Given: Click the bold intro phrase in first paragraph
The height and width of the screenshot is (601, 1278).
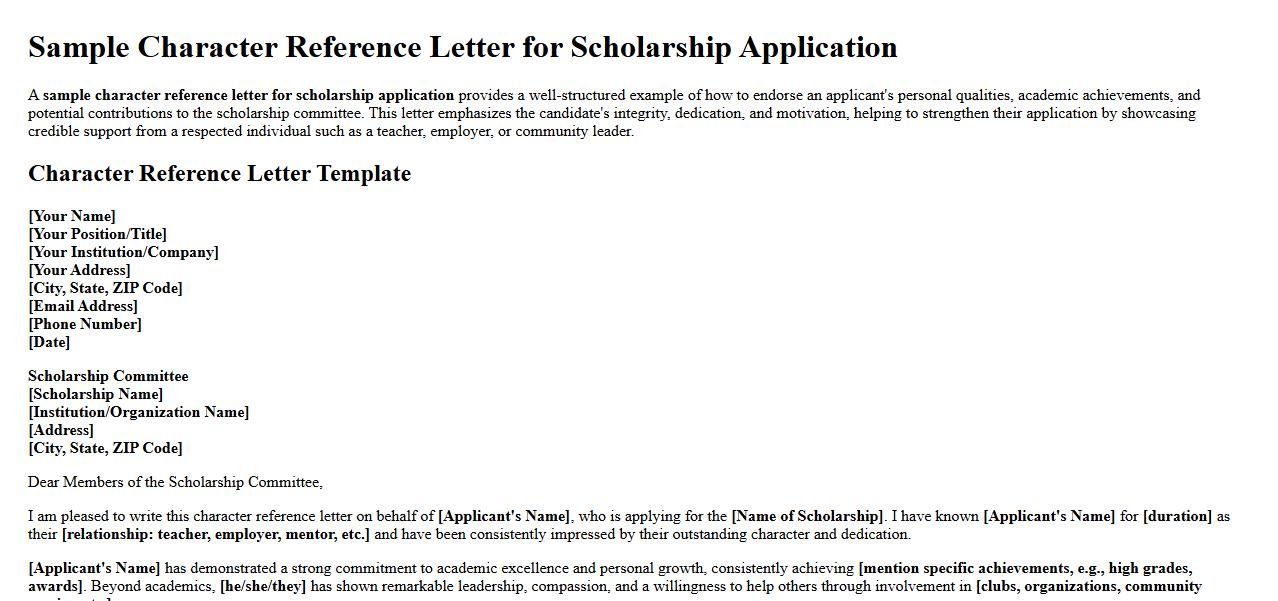Looking at the screenshot, I should click(248, 95).
